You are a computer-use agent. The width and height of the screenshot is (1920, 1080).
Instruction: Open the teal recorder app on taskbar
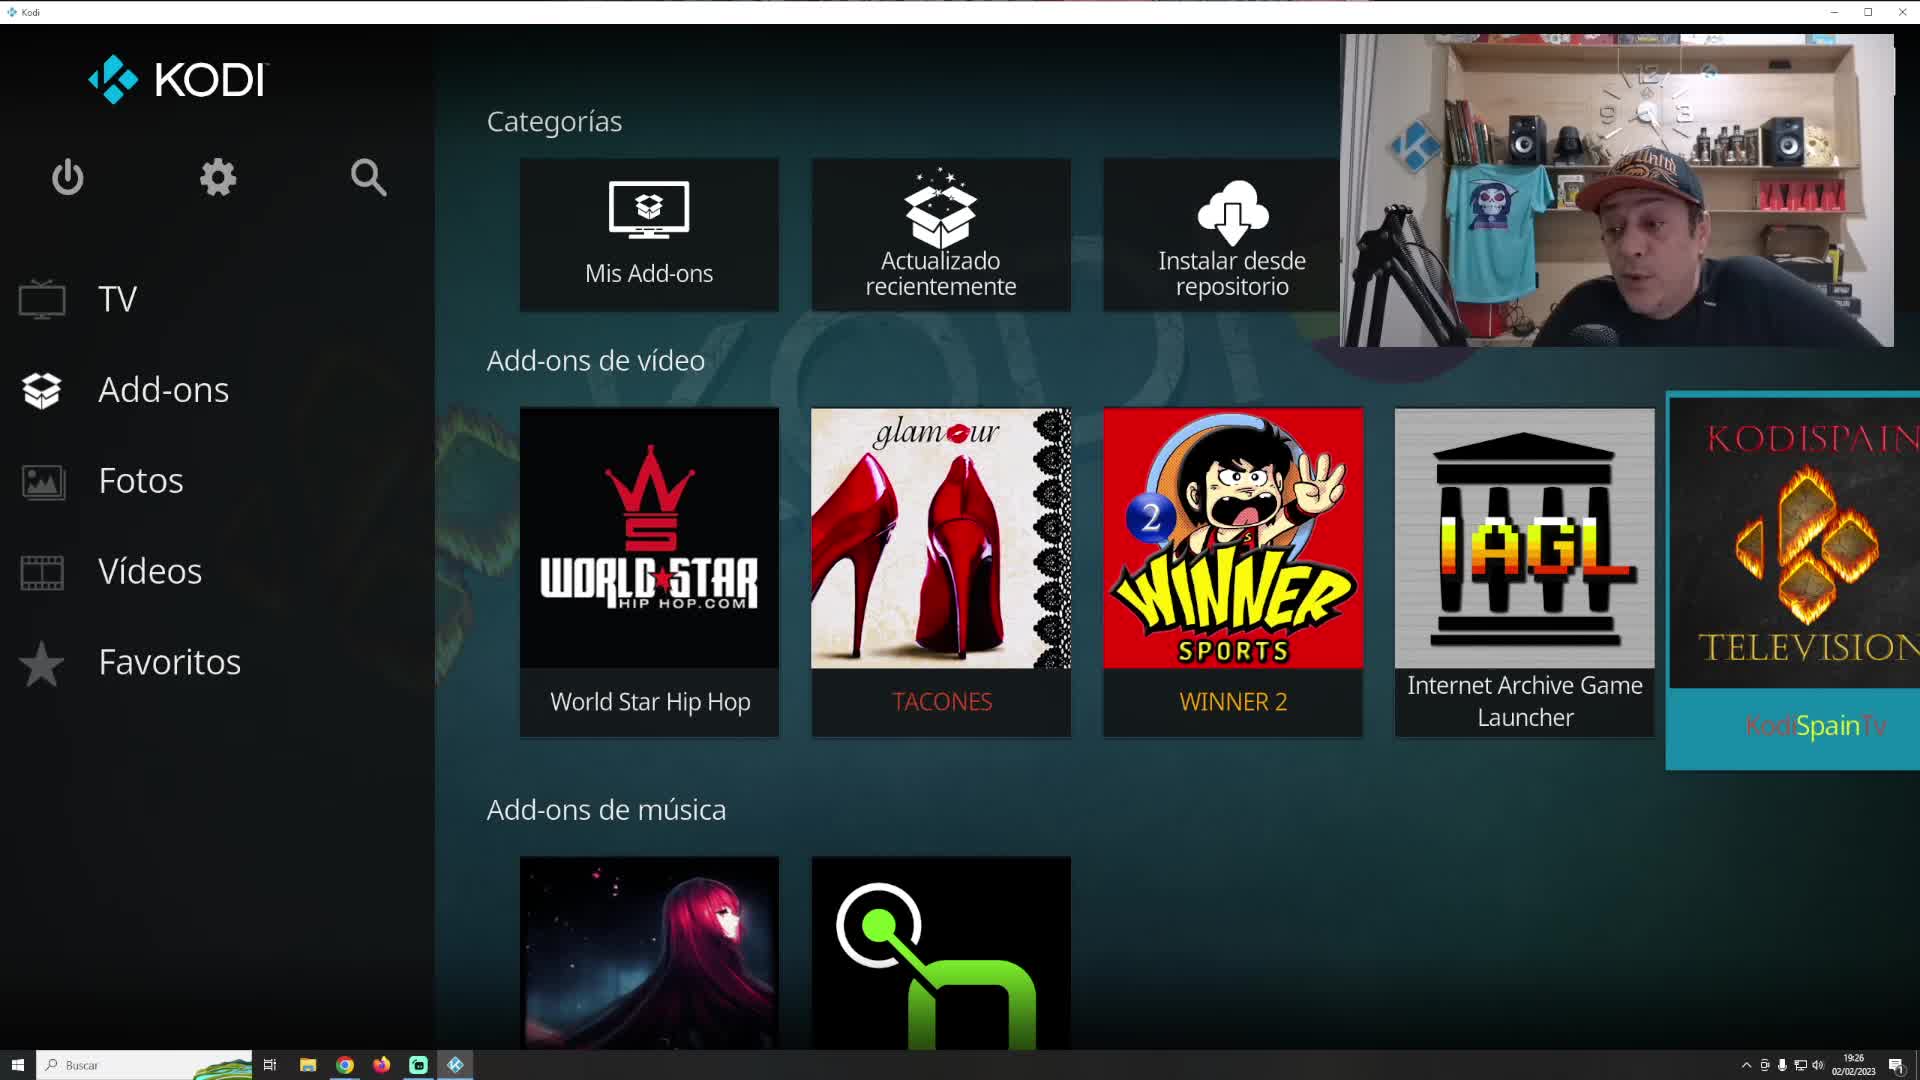pyautogui.click(x=419, y=1065)
